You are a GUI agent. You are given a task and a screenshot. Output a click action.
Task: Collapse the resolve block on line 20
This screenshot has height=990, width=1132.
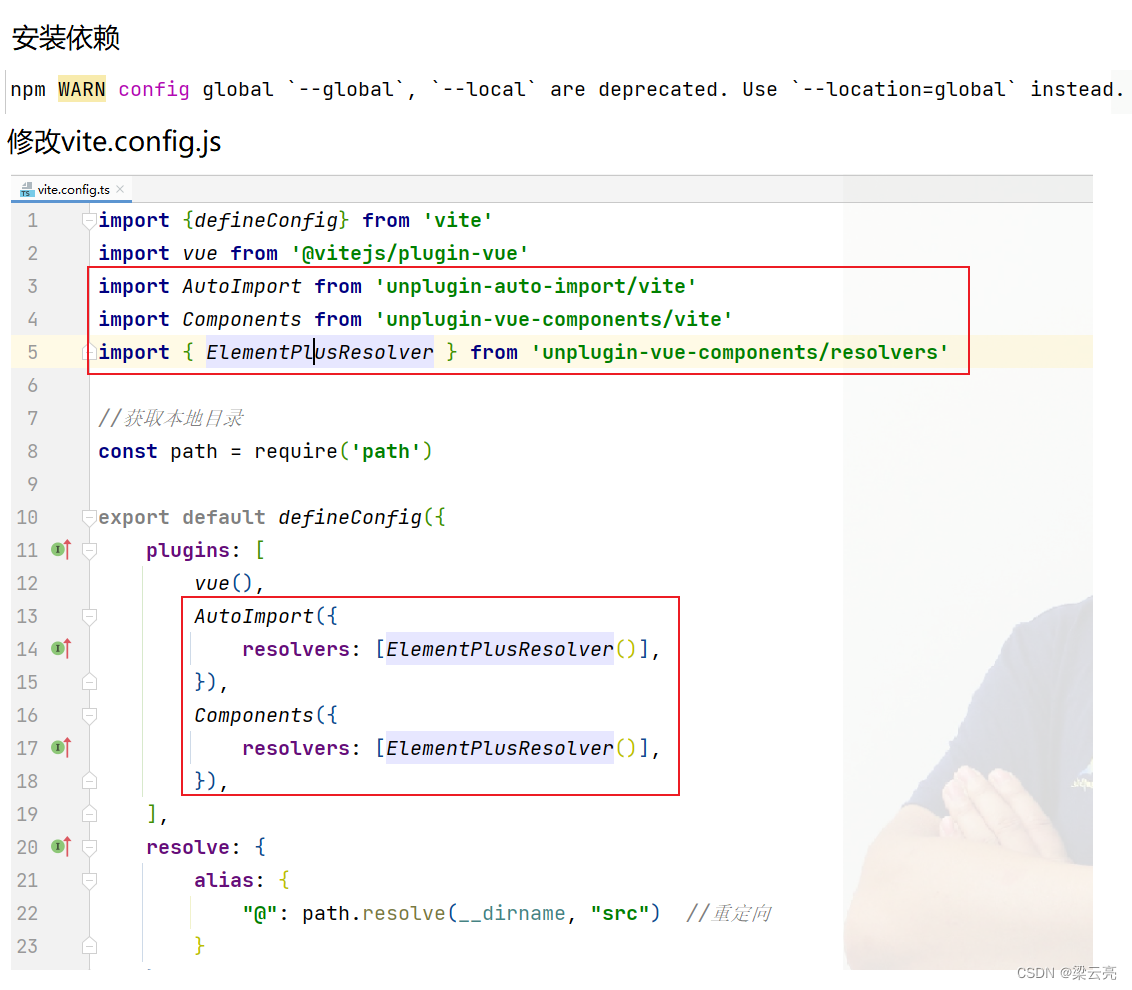(90, 847)
